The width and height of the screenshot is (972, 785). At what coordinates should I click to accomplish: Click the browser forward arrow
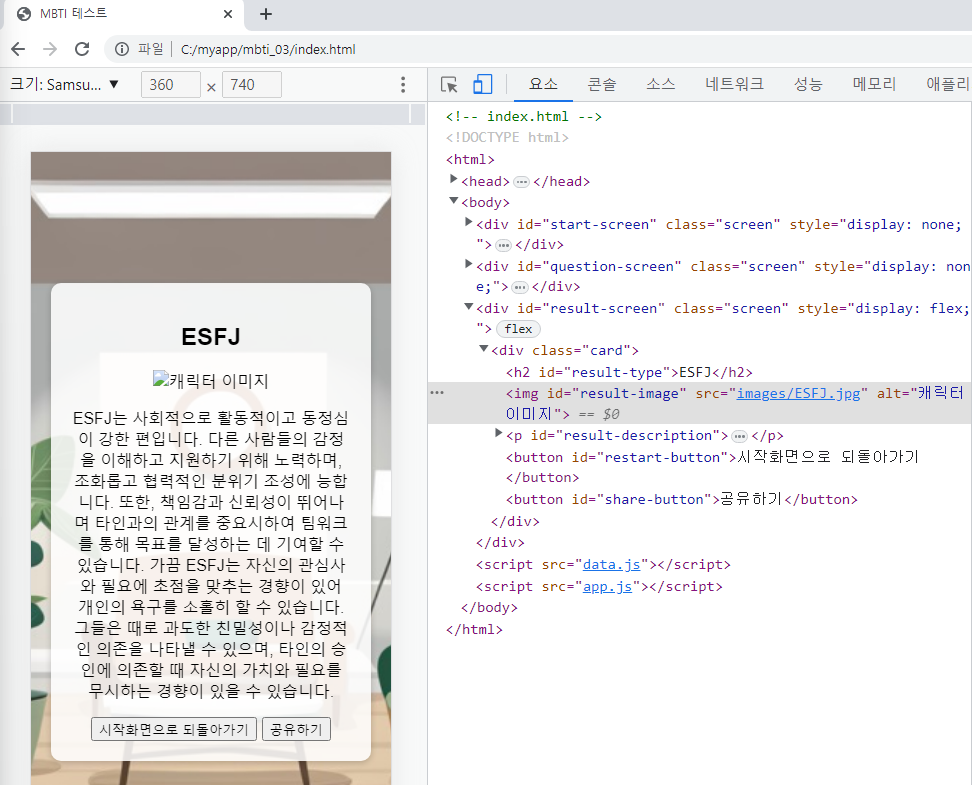50,49
